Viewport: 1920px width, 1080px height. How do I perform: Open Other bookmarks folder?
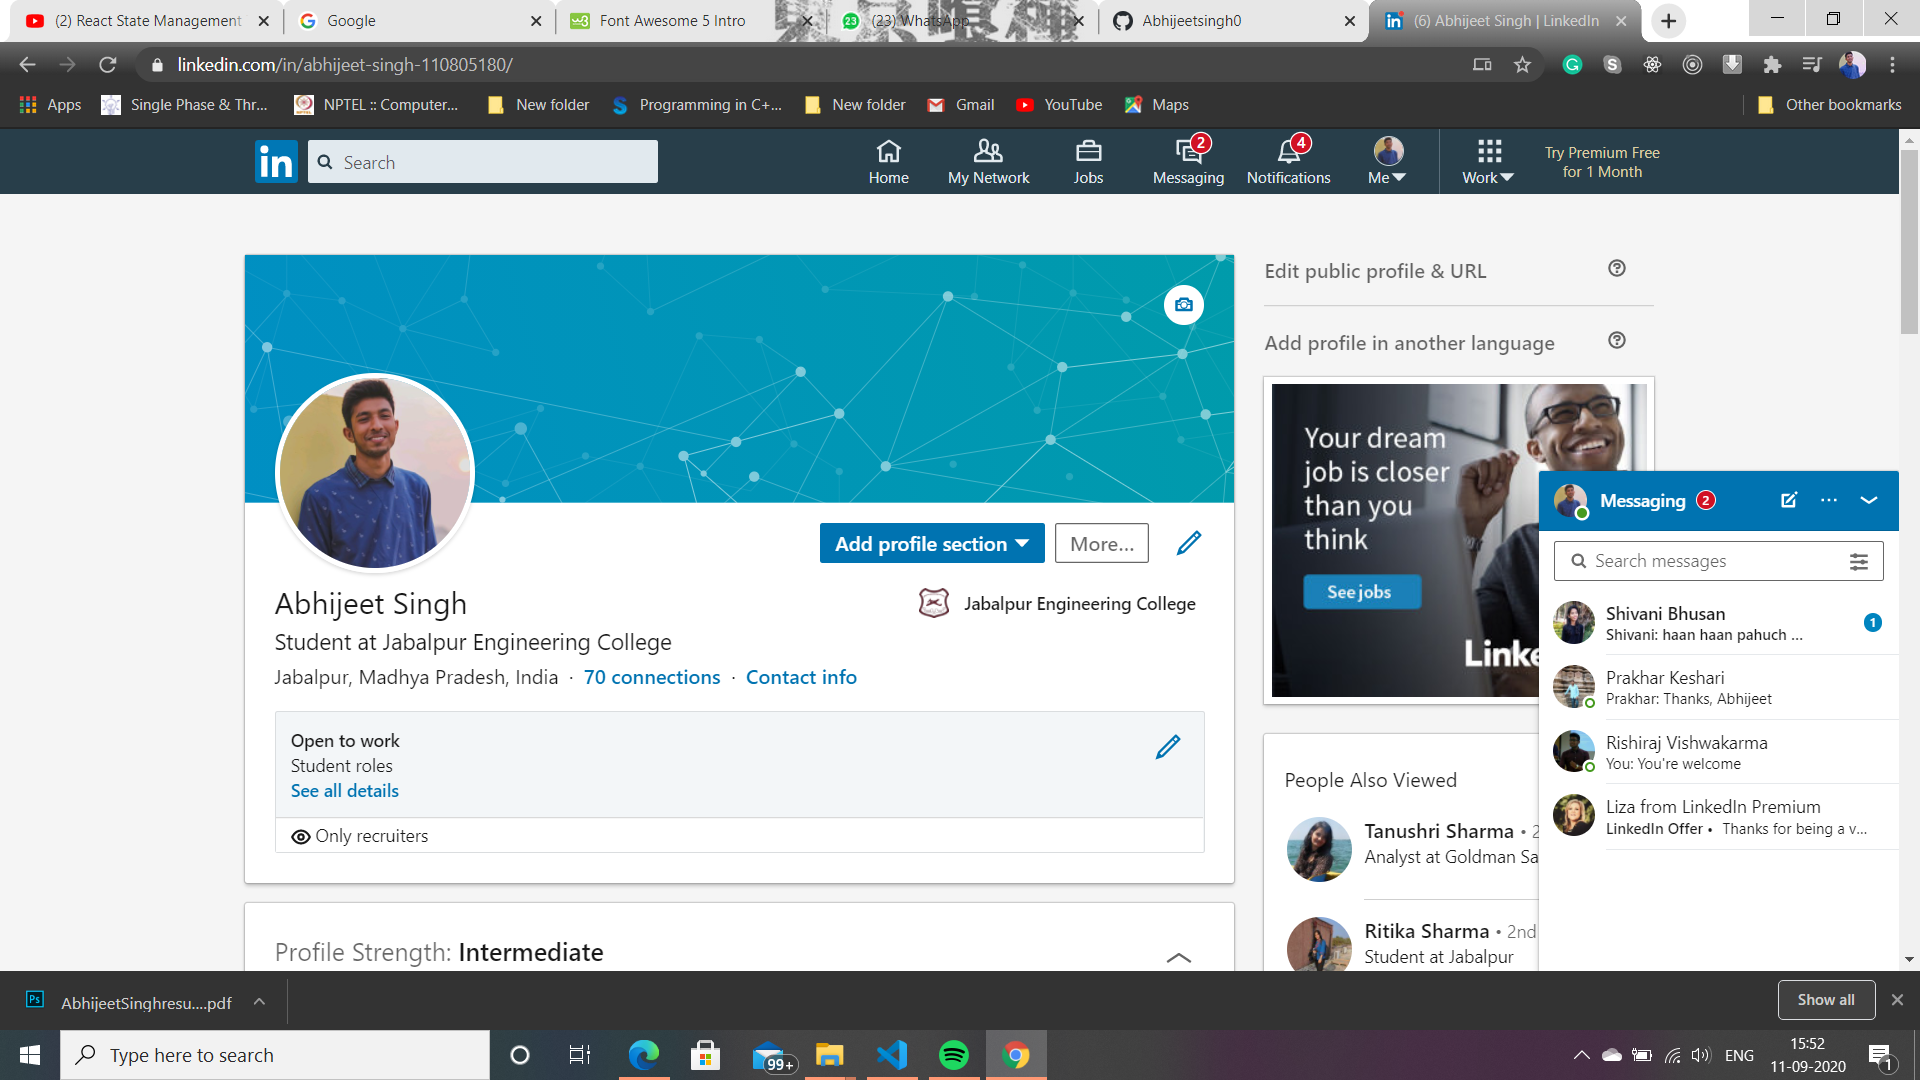pos(1830,105)
